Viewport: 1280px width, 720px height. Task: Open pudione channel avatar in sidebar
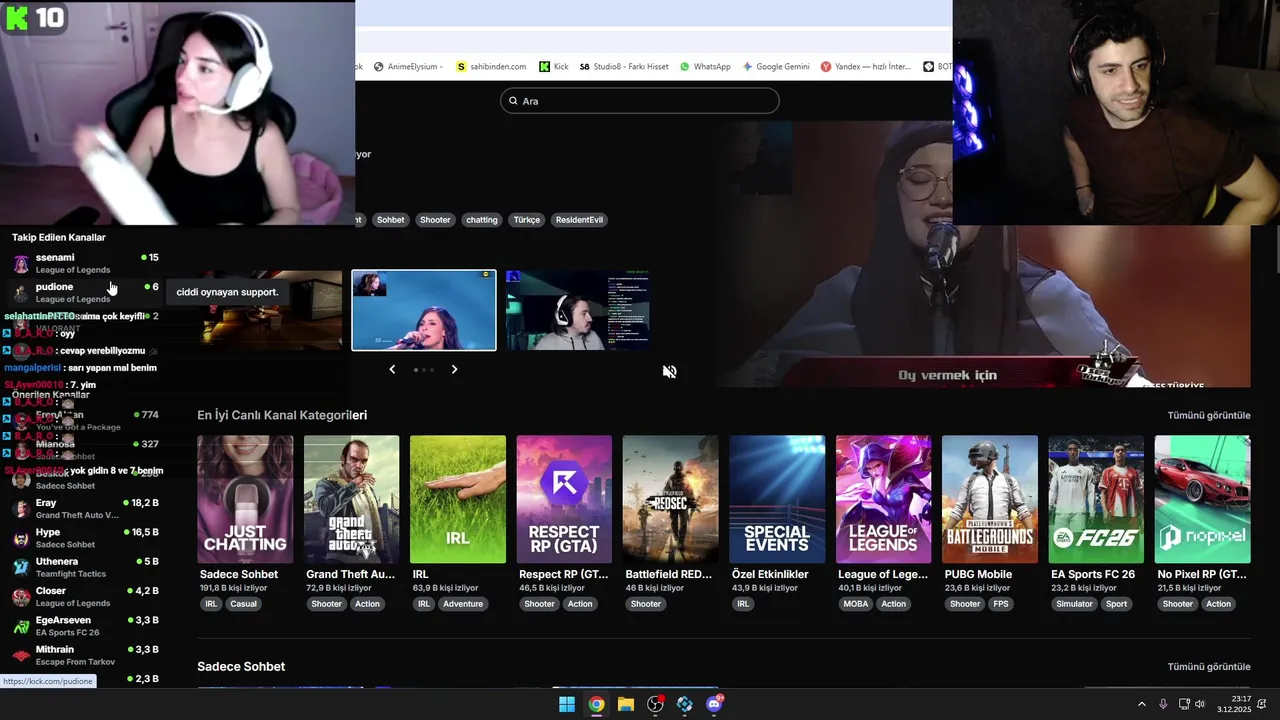[21, 293]
